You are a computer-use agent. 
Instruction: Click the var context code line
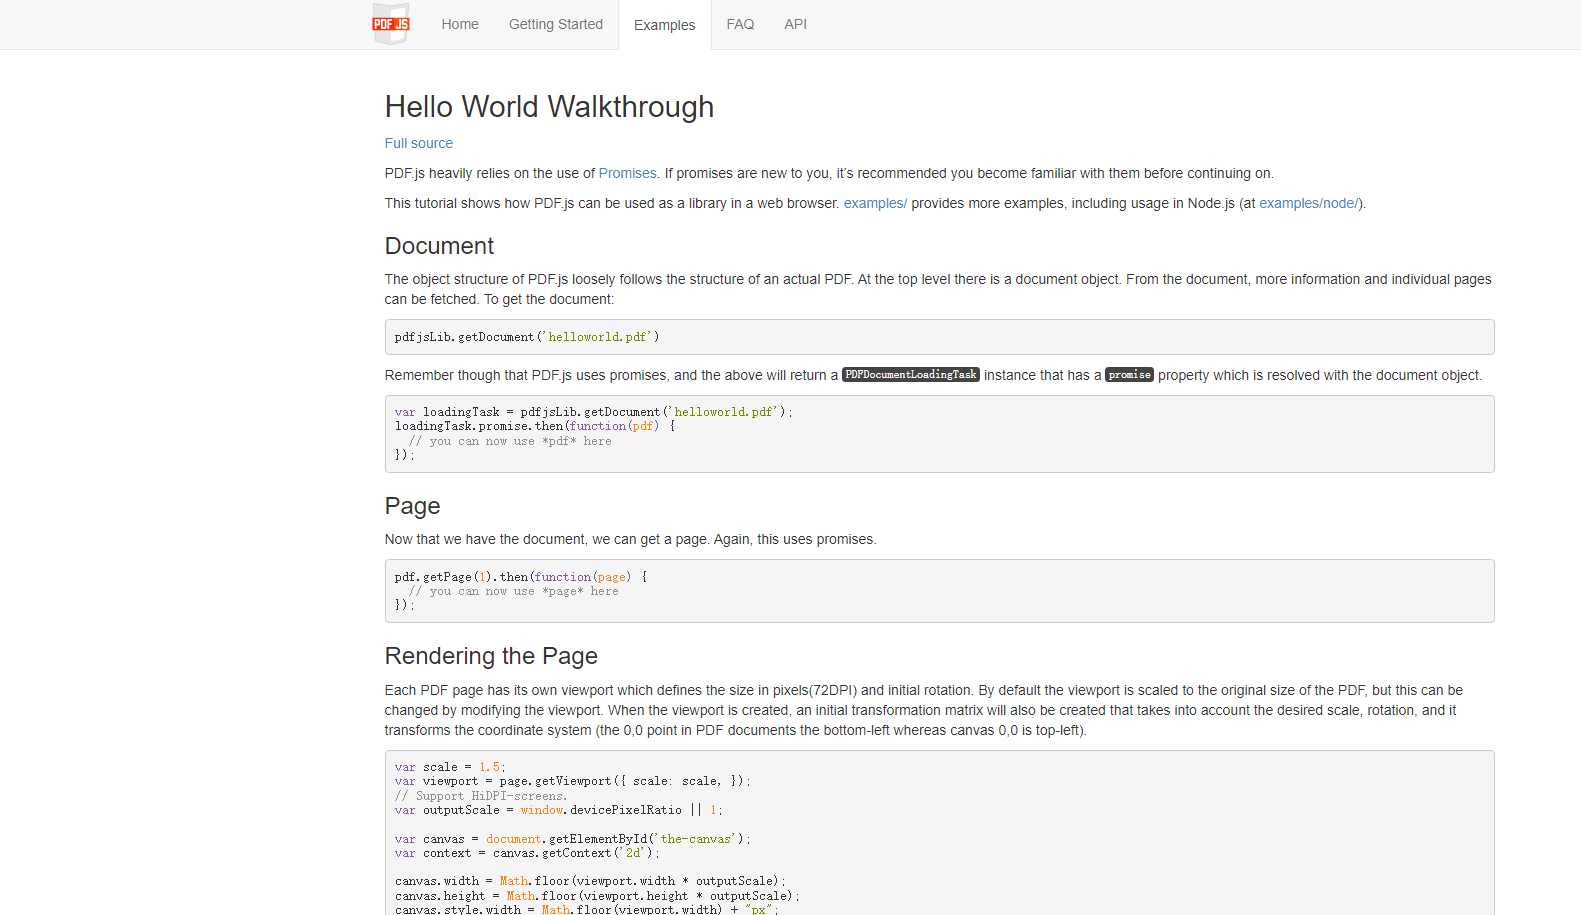(x=527, y=853)
